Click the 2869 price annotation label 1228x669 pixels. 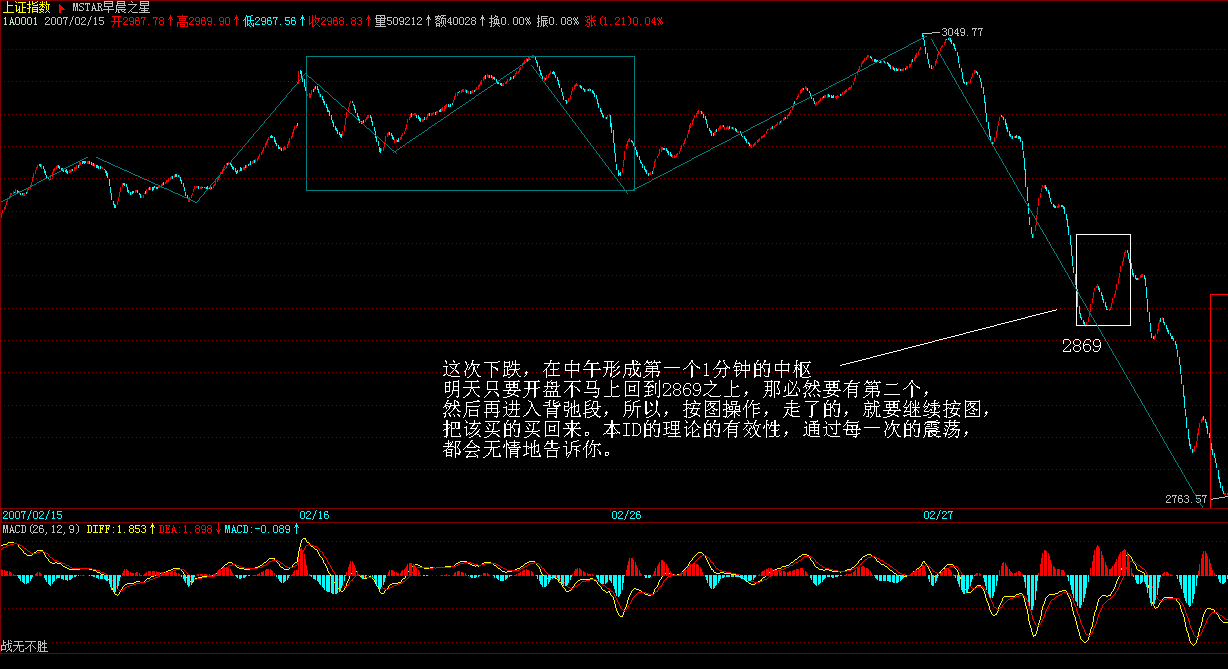(x=1082, y=346)
